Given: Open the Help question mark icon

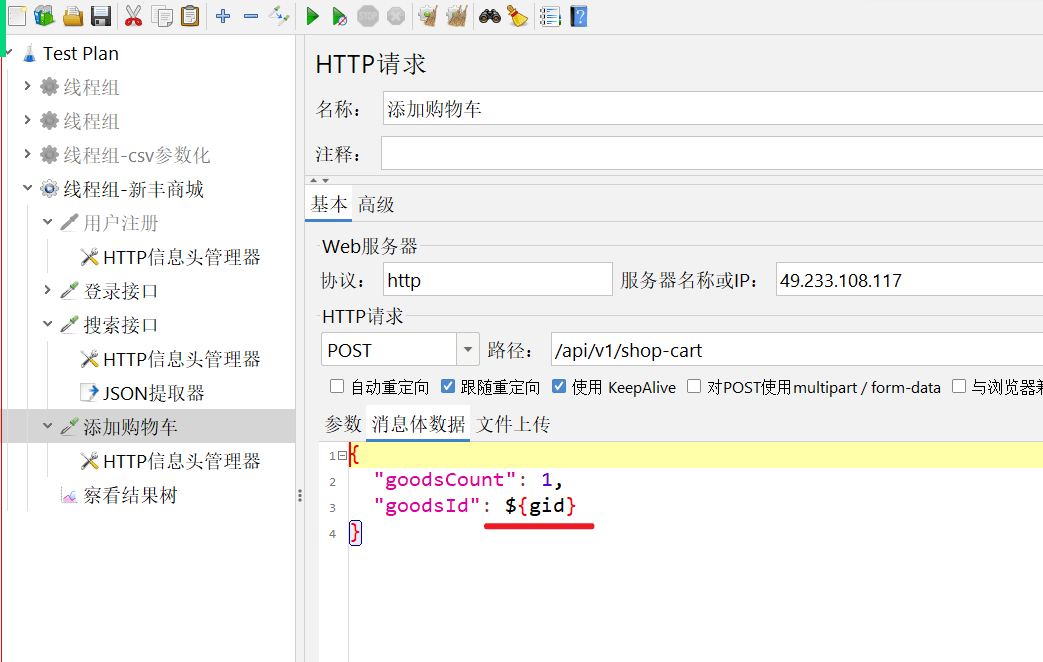Looking at the screenshot, I should [579, 16].
